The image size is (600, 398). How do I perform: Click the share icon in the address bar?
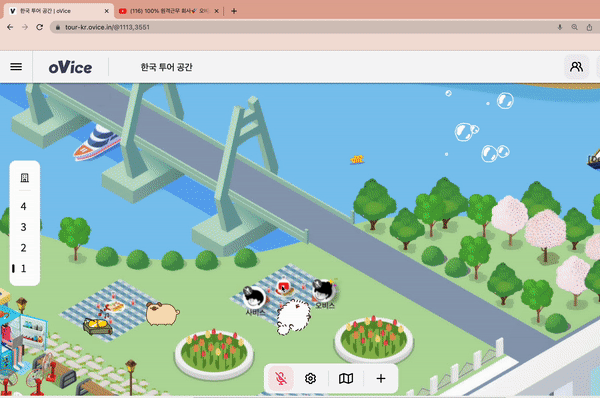coord(589,27)
